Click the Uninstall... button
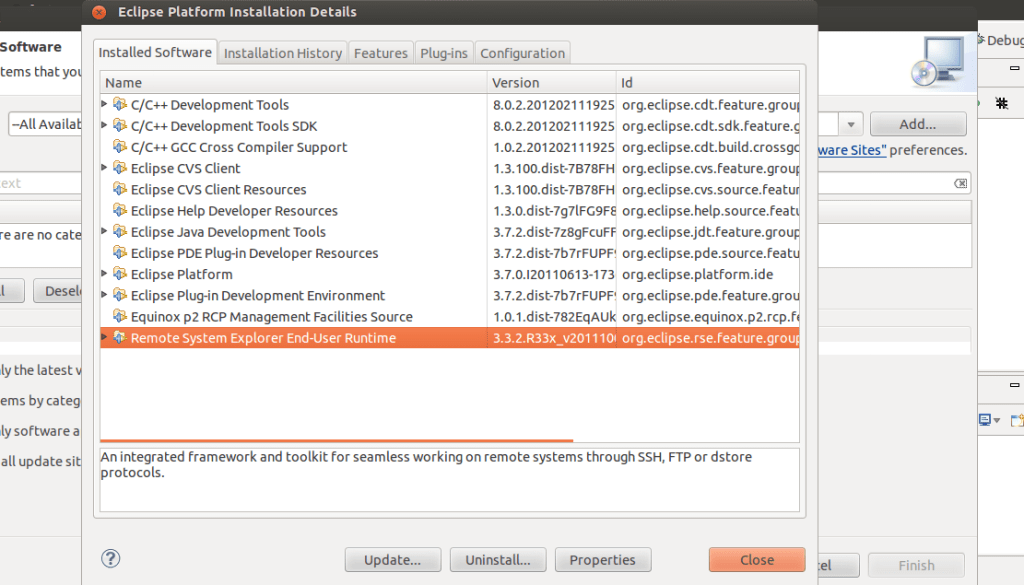The width and height of the screenshot is (1024, 585). point(497,560)
